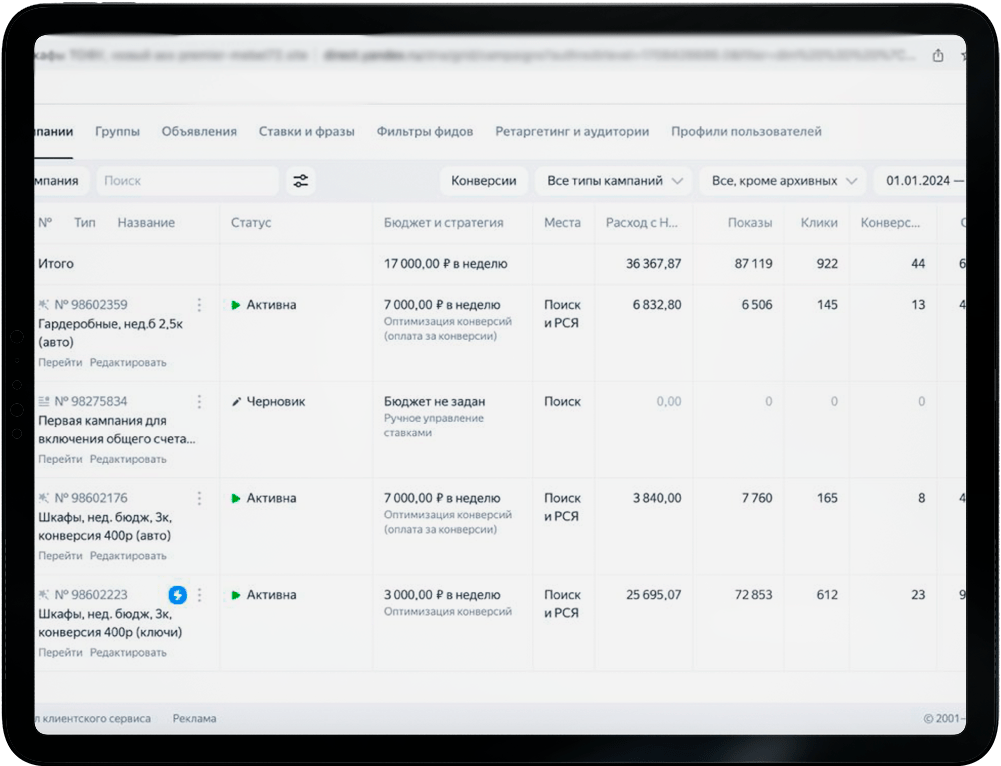Open the date range picker 01.01.2024
This screenshot has height=766, width=1001.
920,181
